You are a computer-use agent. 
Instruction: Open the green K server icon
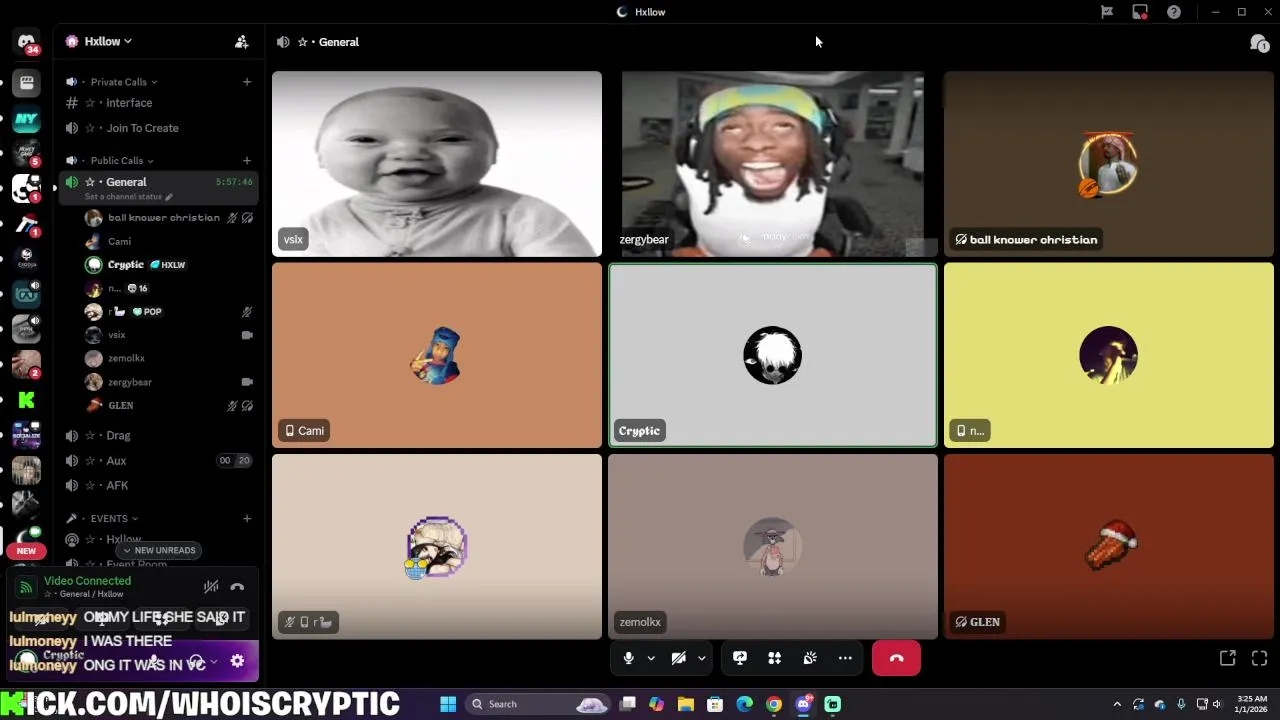pyautogui.click(x=26, y=400)
